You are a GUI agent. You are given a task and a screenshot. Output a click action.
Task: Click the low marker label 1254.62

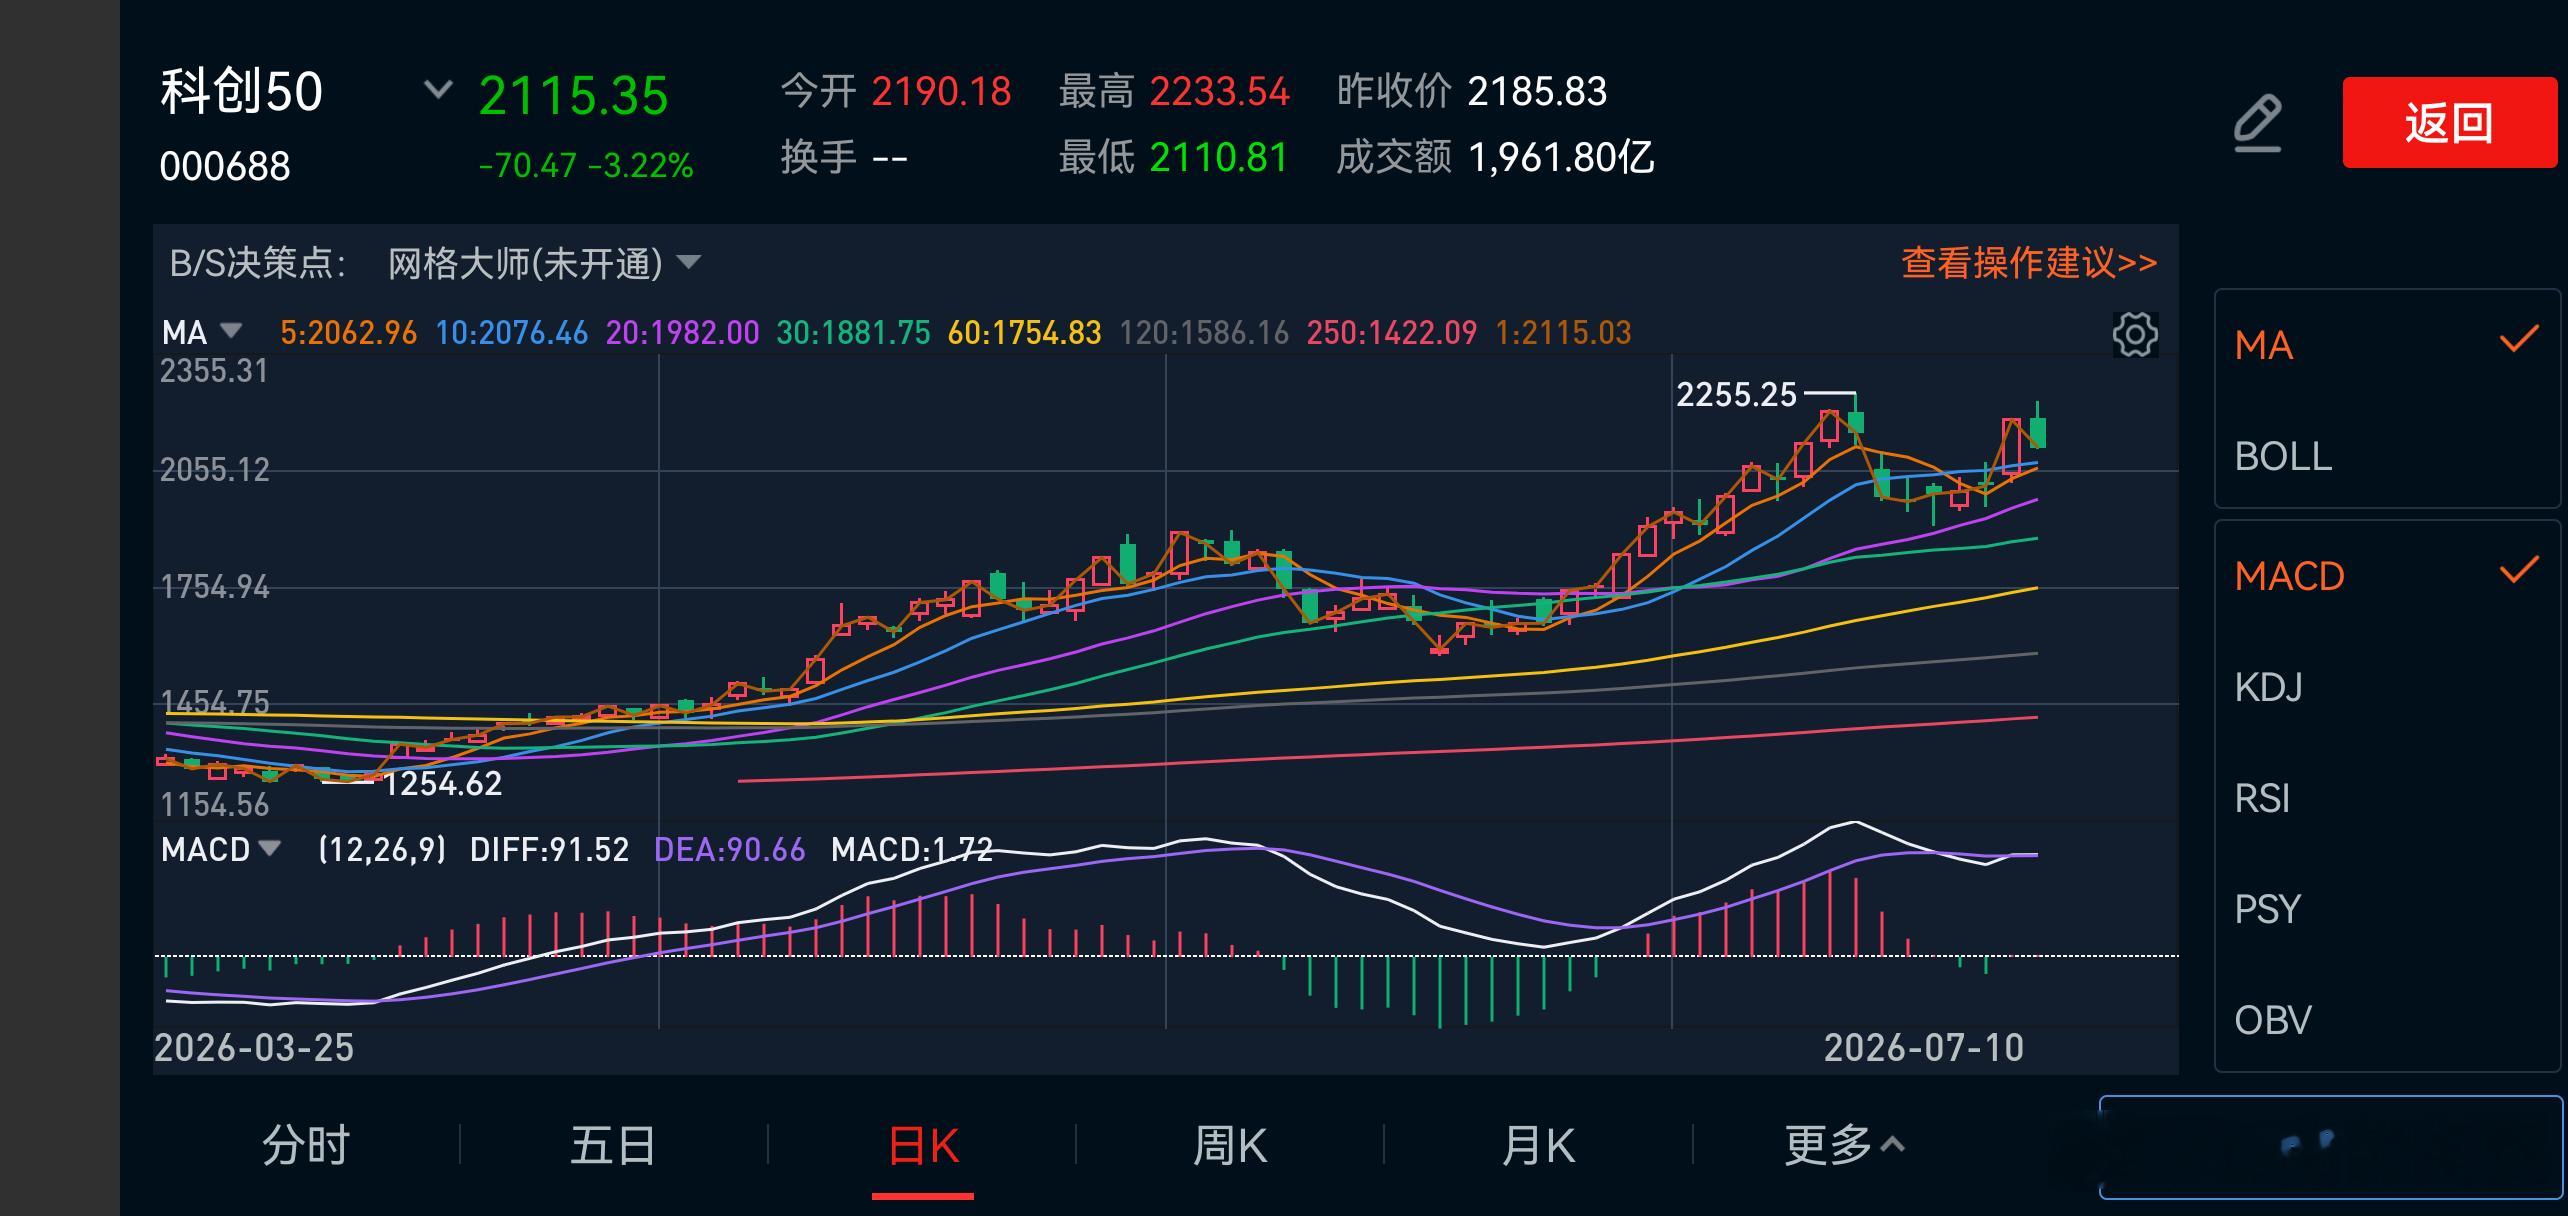[x=442, y=783]
